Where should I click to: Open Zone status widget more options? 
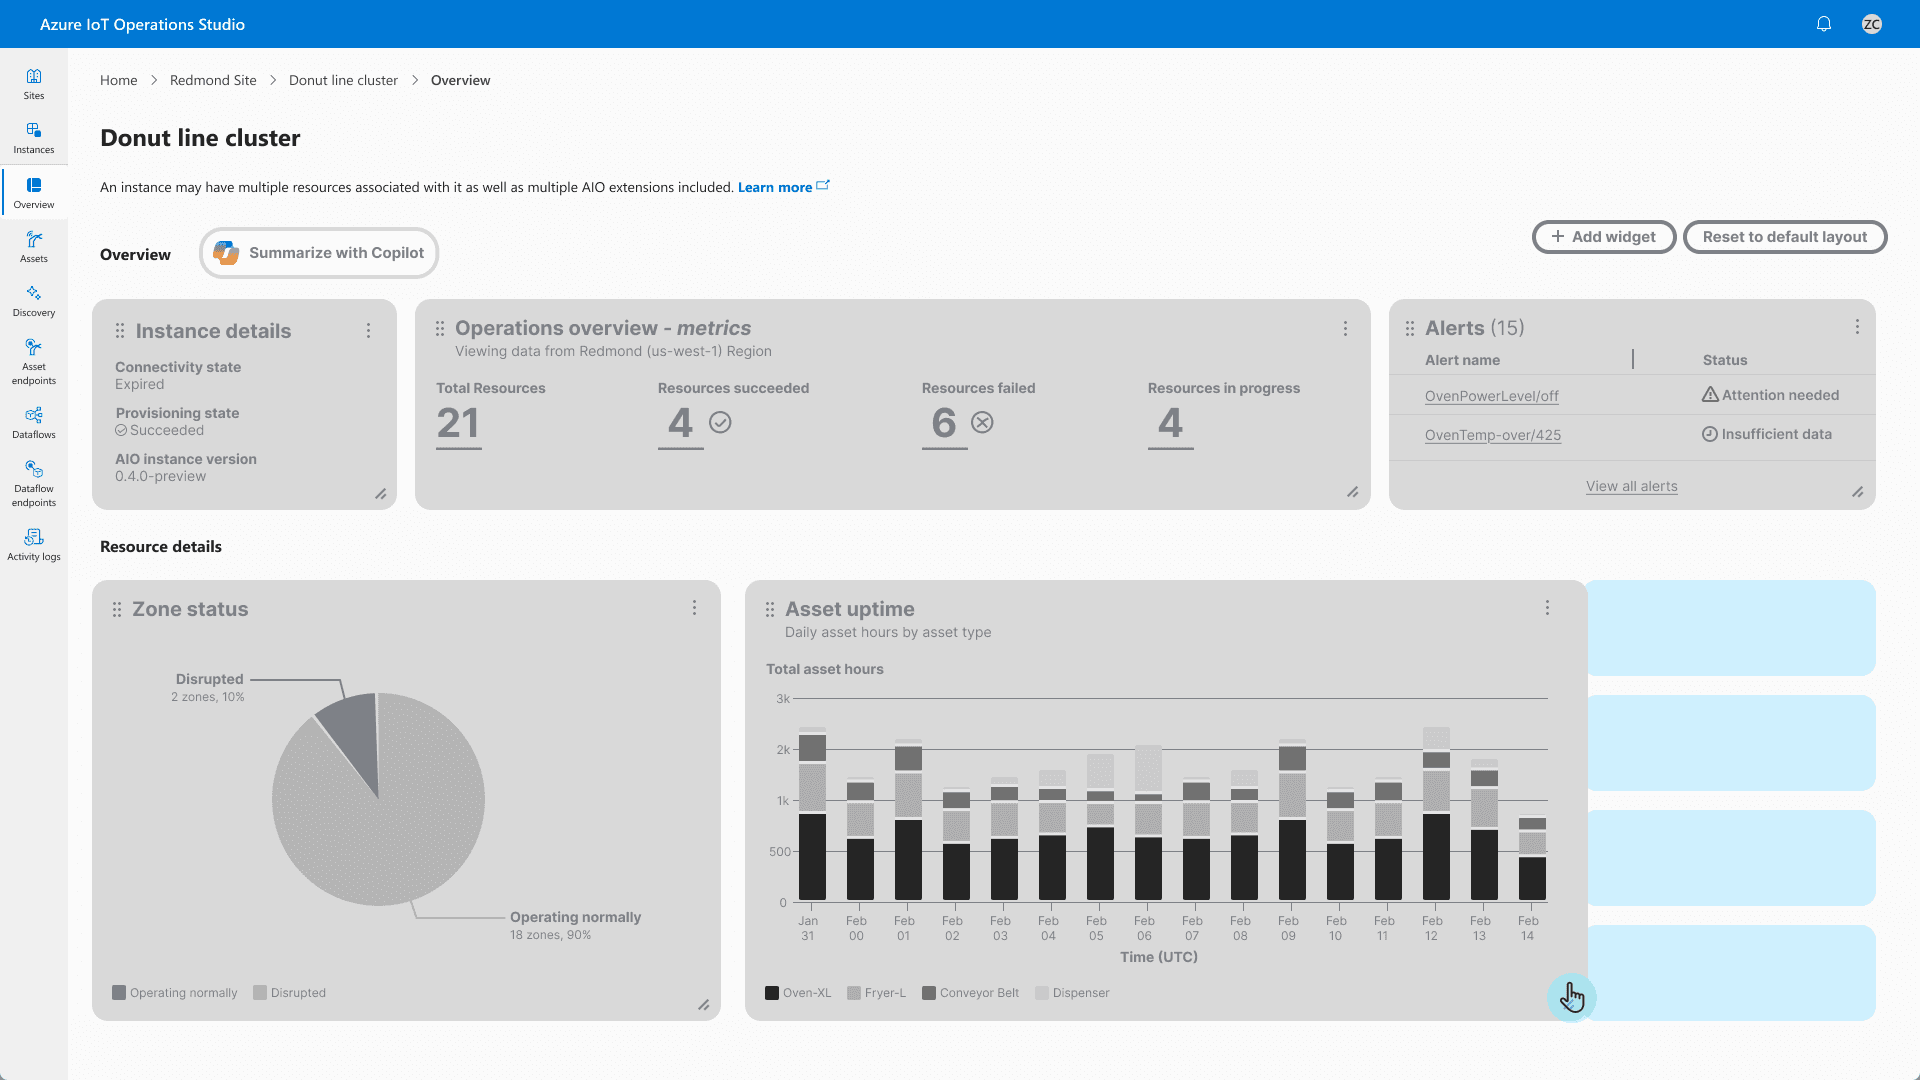(694, 608)
